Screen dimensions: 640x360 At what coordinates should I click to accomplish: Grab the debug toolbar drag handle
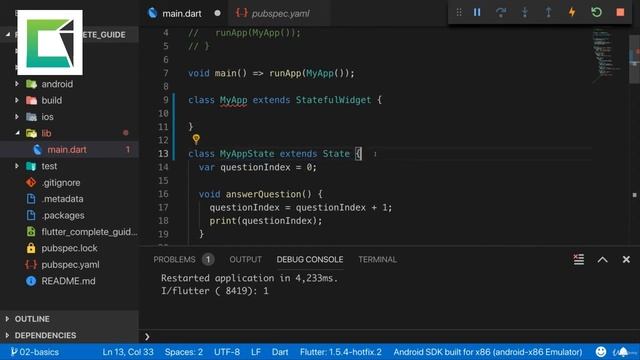tap(459, 12)
